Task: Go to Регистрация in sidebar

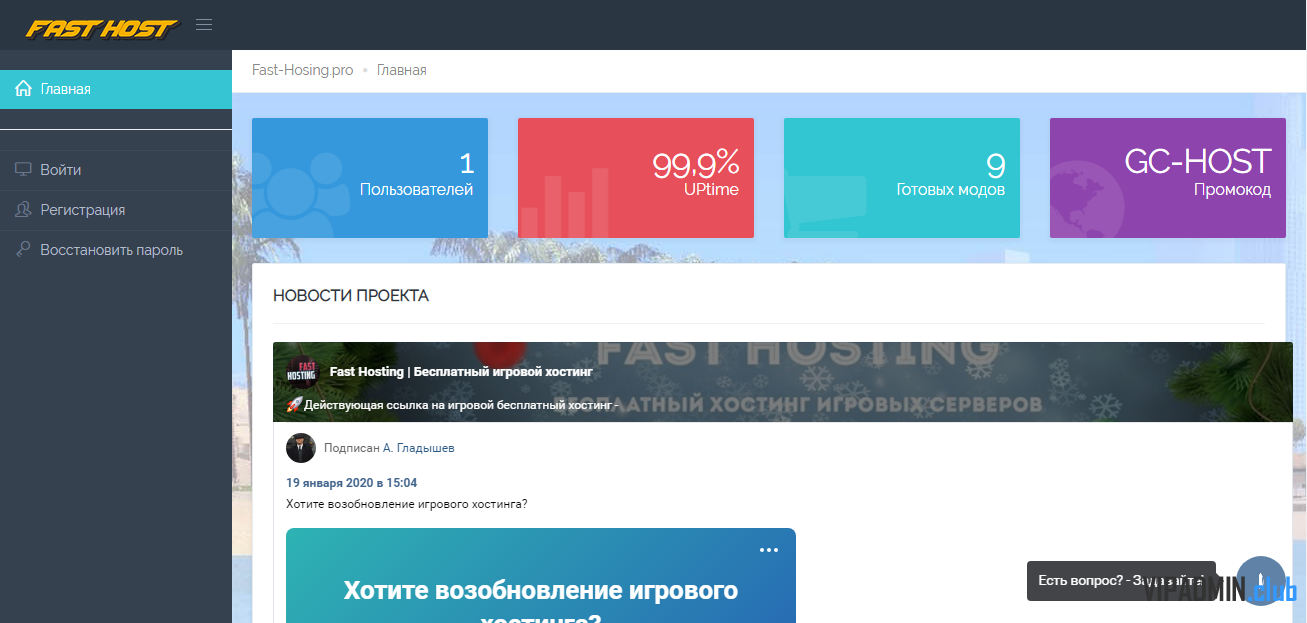Action: tap(116, 210)
